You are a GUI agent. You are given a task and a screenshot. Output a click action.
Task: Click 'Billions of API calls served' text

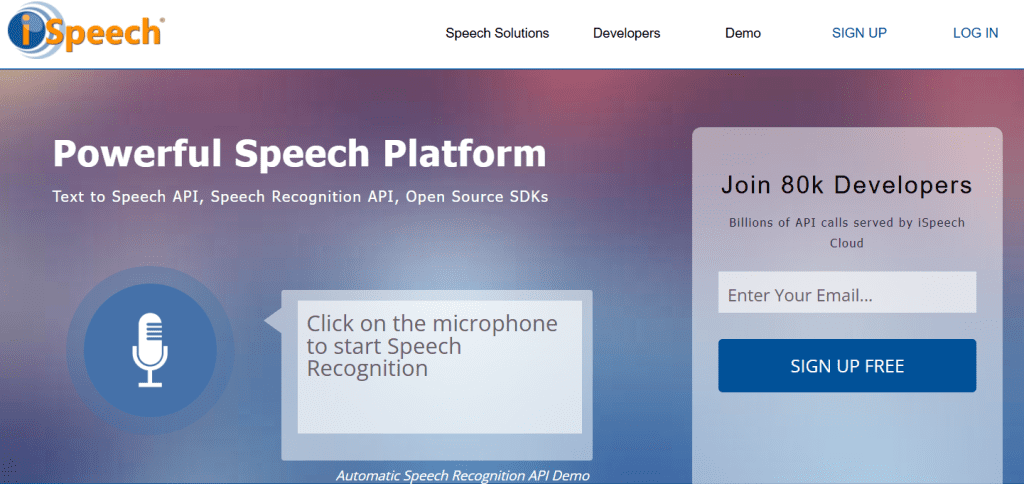tap(846, 233)
